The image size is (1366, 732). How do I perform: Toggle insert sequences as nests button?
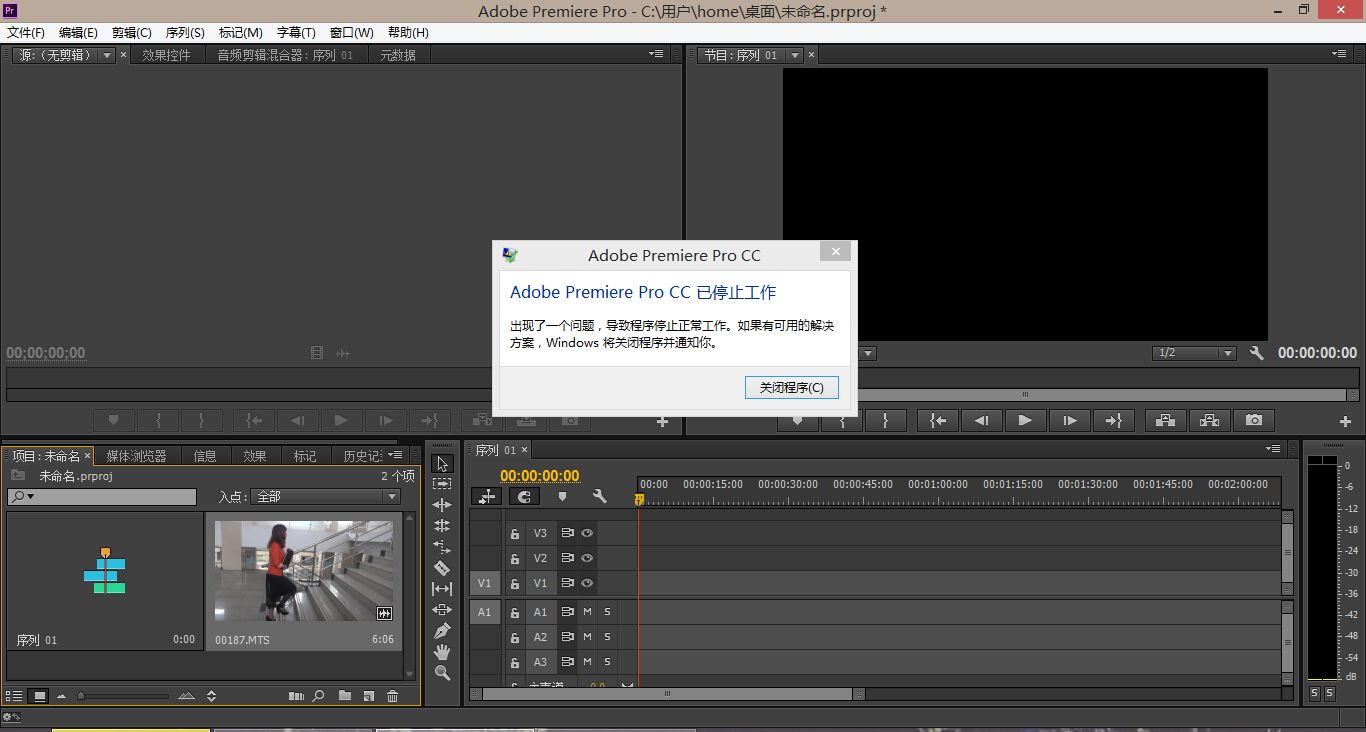point(487,496)
